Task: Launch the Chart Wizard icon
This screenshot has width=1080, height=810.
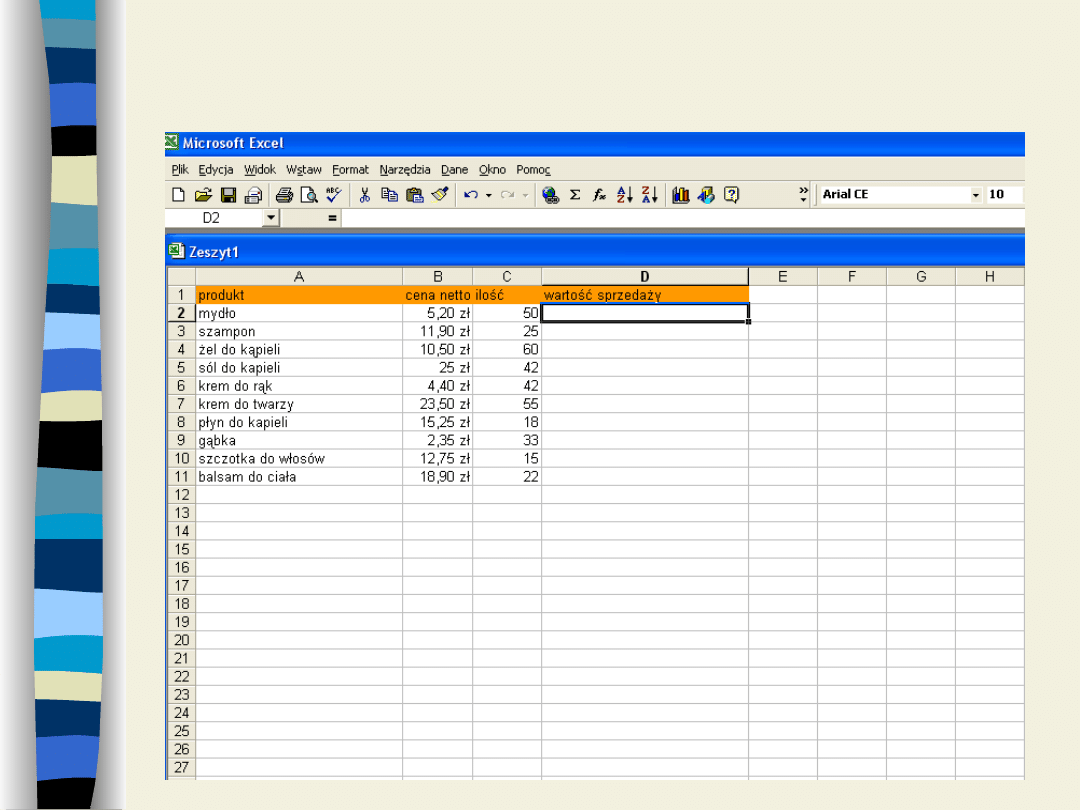Action: pos(681,195)
